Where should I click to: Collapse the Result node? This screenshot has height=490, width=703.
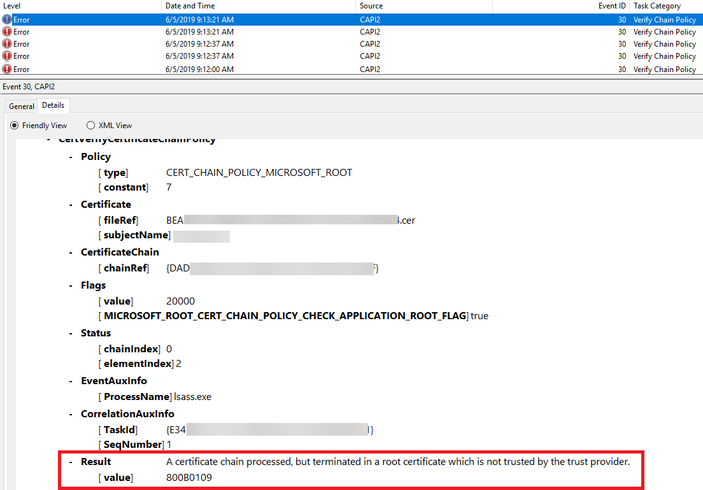71,462
